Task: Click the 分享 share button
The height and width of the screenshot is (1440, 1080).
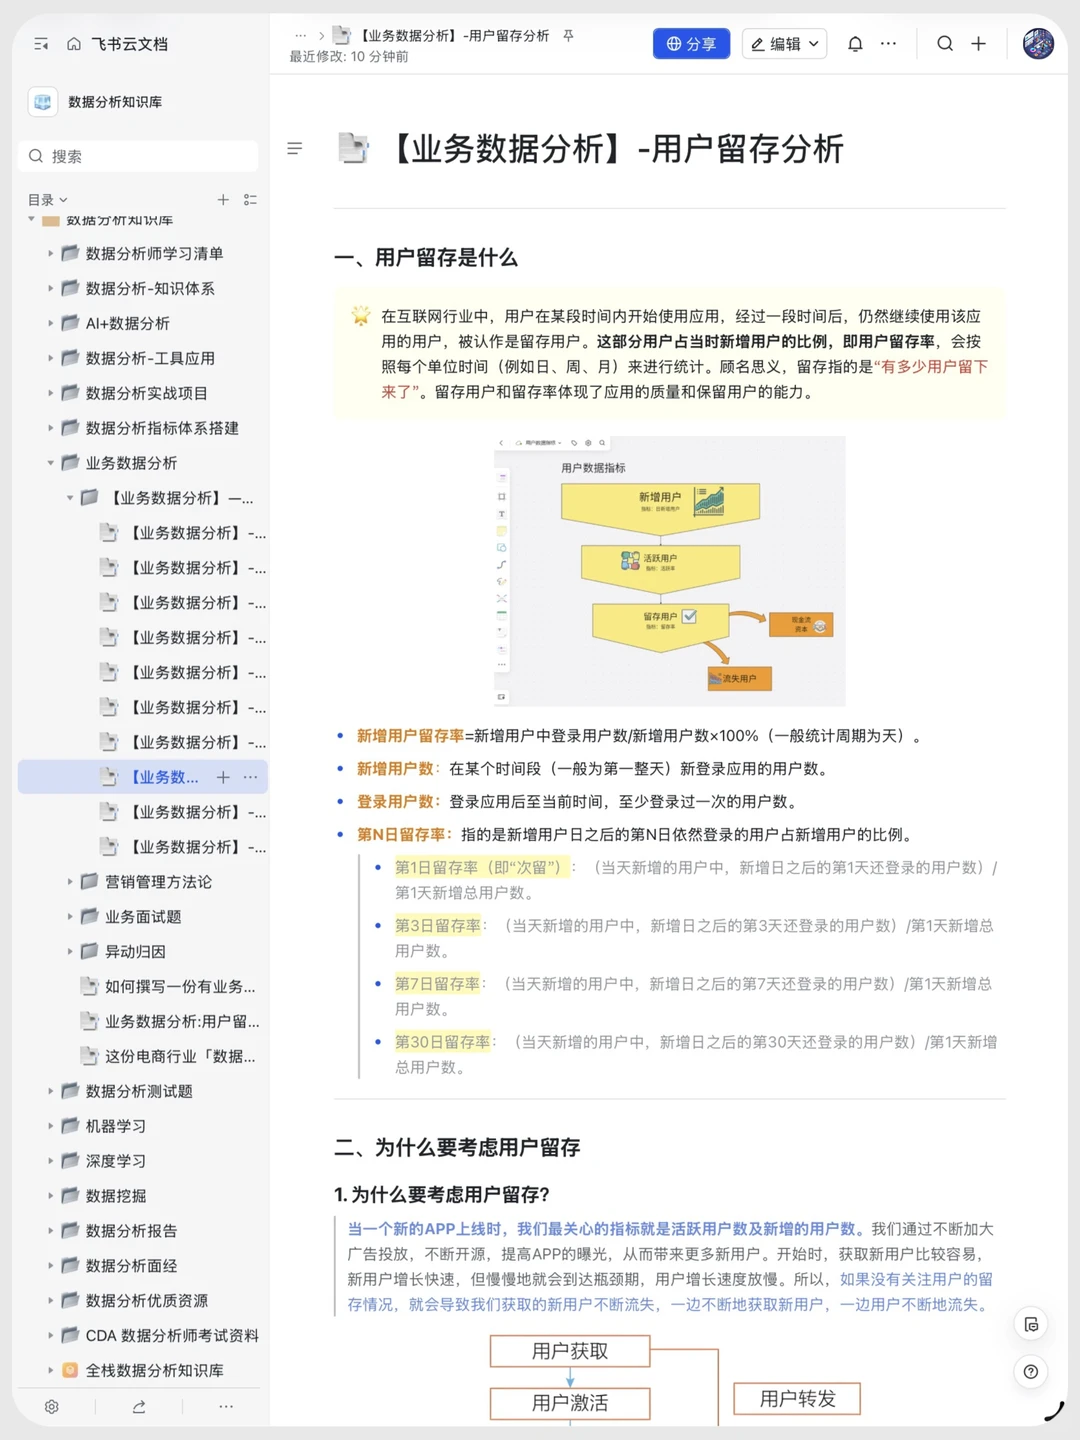Action: (691, 44)
